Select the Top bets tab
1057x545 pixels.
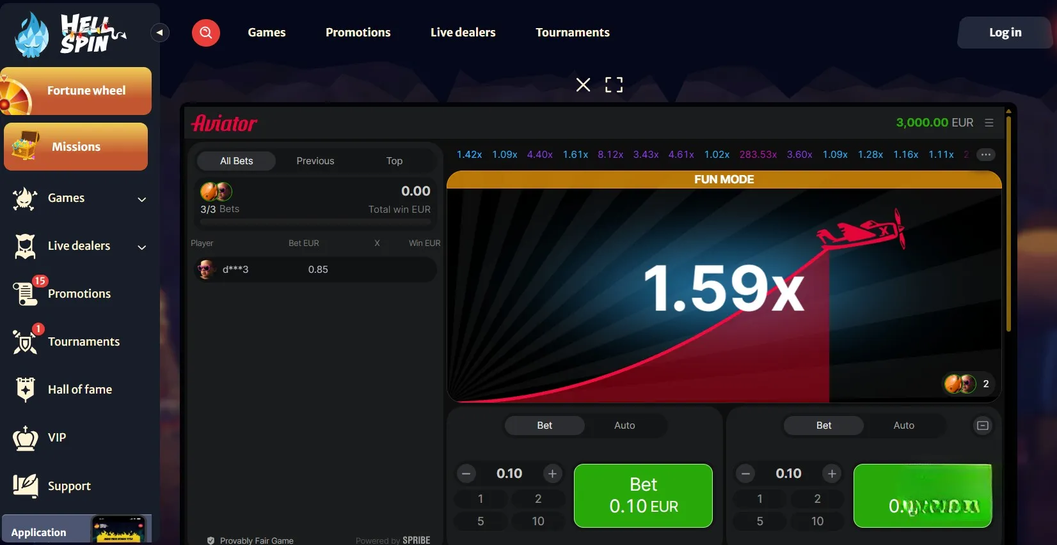pos(394,161)
